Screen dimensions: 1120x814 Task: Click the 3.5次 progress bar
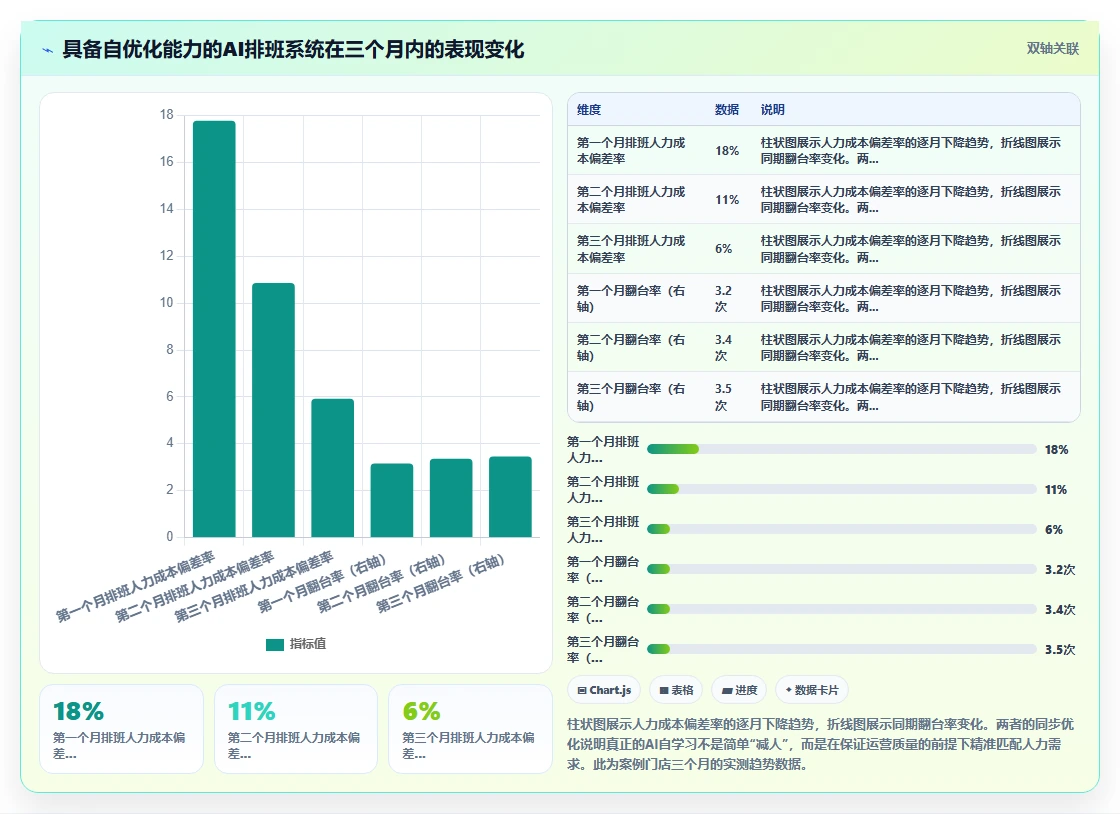[x=841, y=649]
